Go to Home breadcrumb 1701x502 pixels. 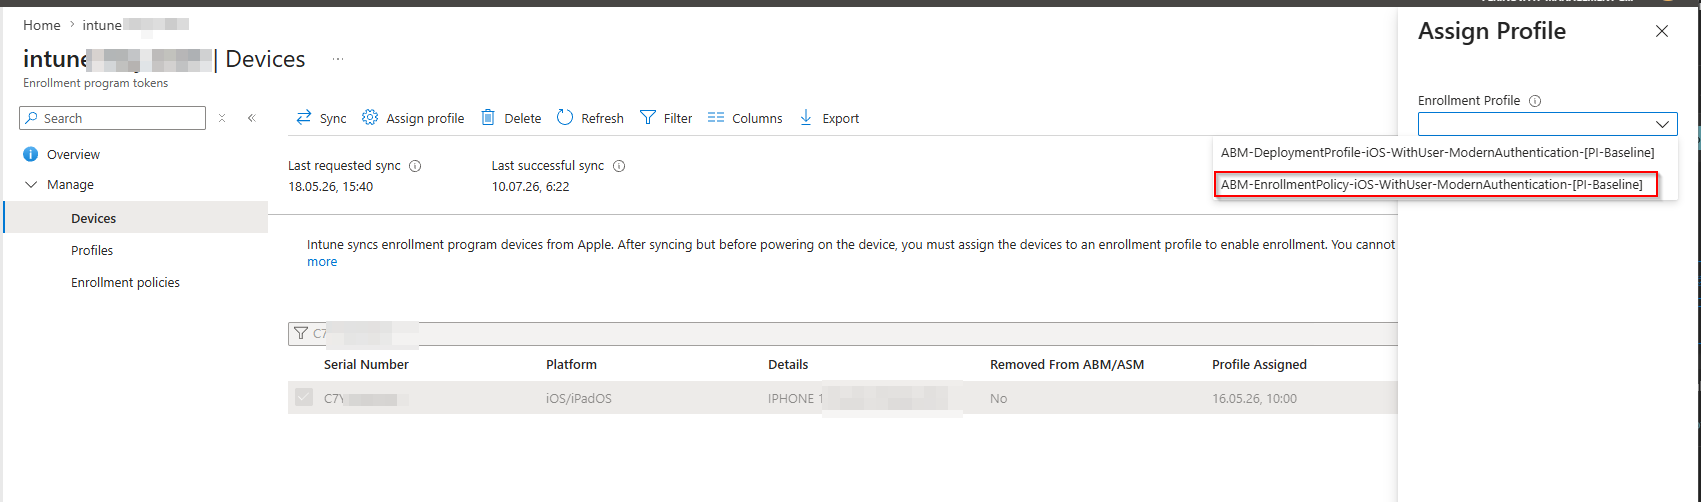click(42, 25)
